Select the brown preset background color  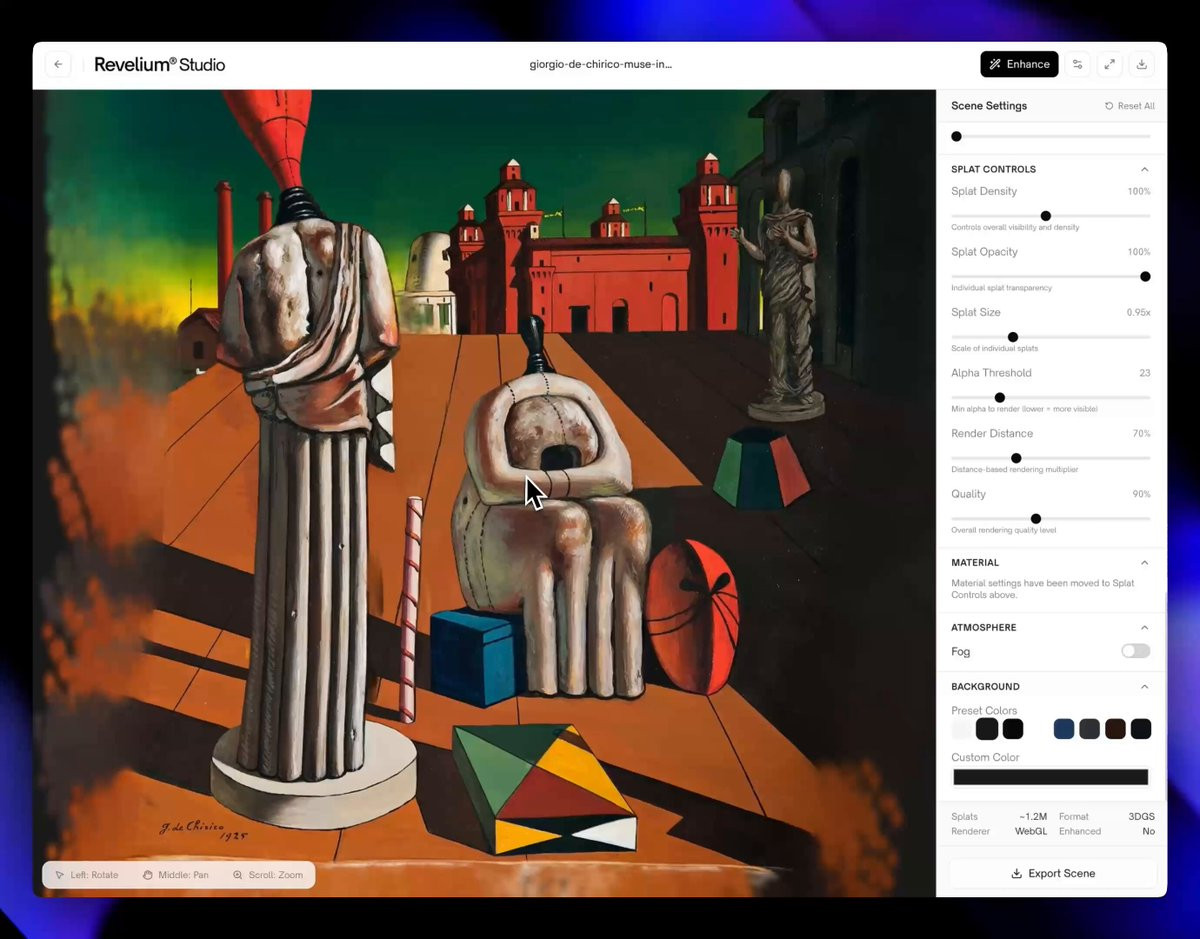click(x=1115, y=729)
